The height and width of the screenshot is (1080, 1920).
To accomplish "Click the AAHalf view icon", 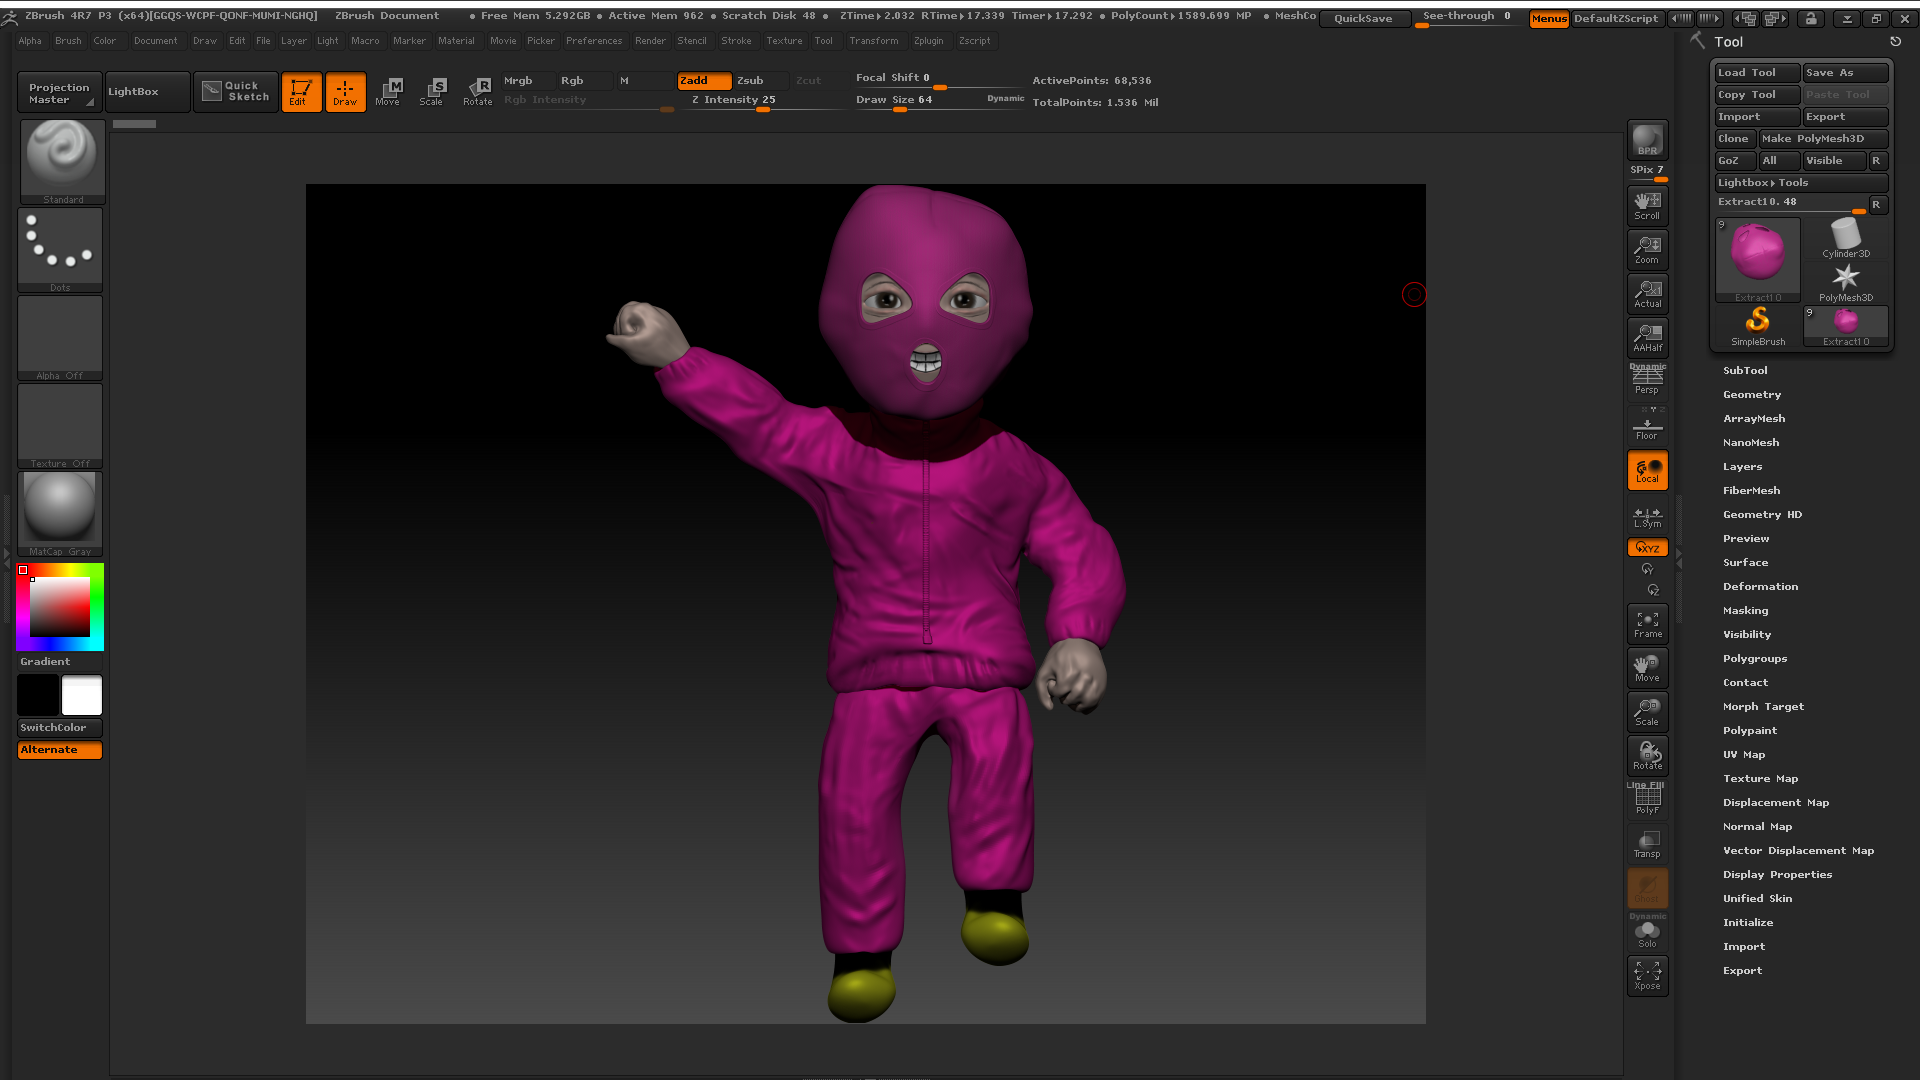I will click(1647, 337).
